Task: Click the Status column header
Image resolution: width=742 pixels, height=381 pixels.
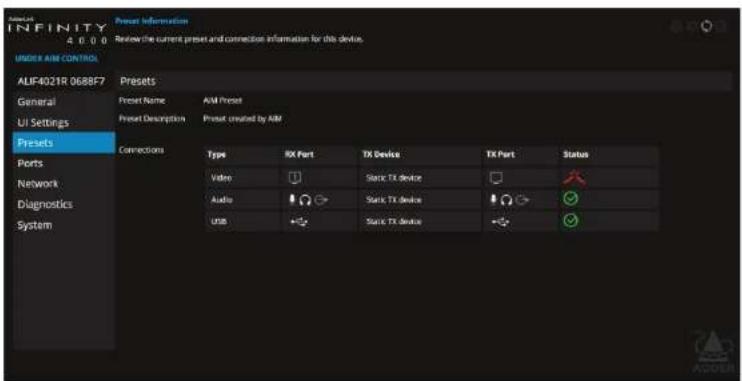Action: (x=575, y=155)
